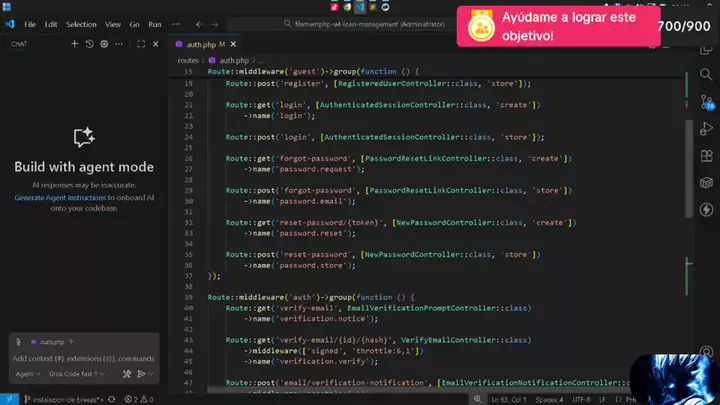Screen dimensions: 720x405
Task: Open Run and Debug in activity bar
Action: point(706,128)
